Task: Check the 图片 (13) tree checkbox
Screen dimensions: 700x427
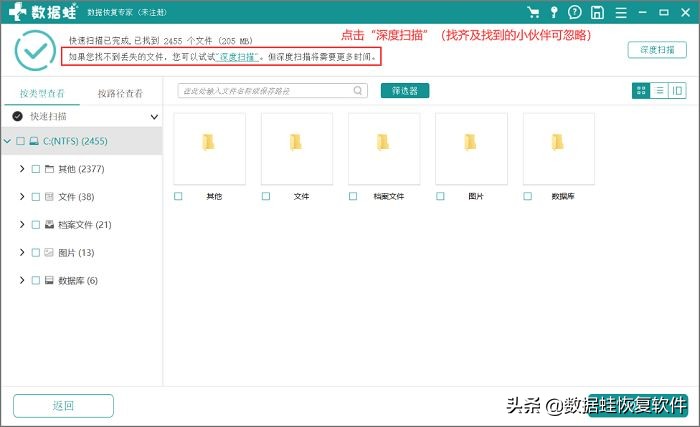Action: (36, 252)
